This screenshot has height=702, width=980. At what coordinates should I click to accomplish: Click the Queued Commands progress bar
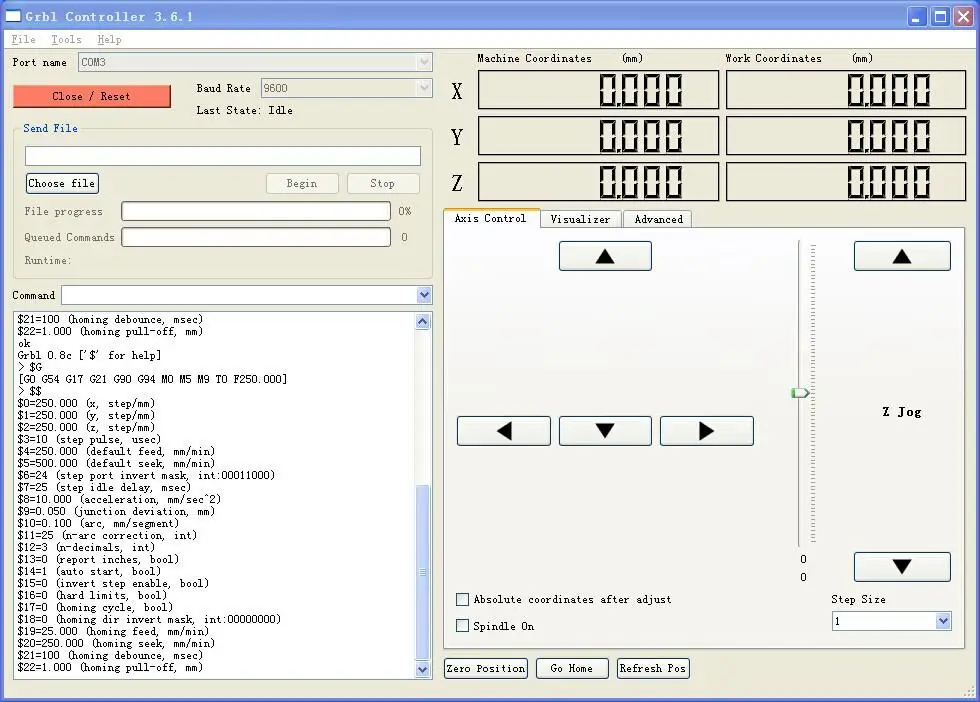256,237
